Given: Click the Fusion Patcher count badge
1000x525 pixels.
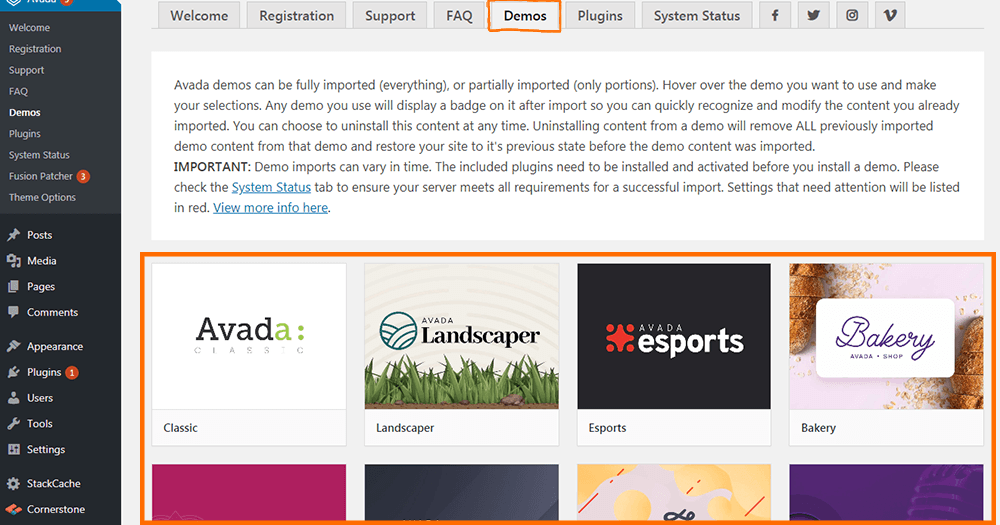Looking at the screenshot, I should 83,176.
